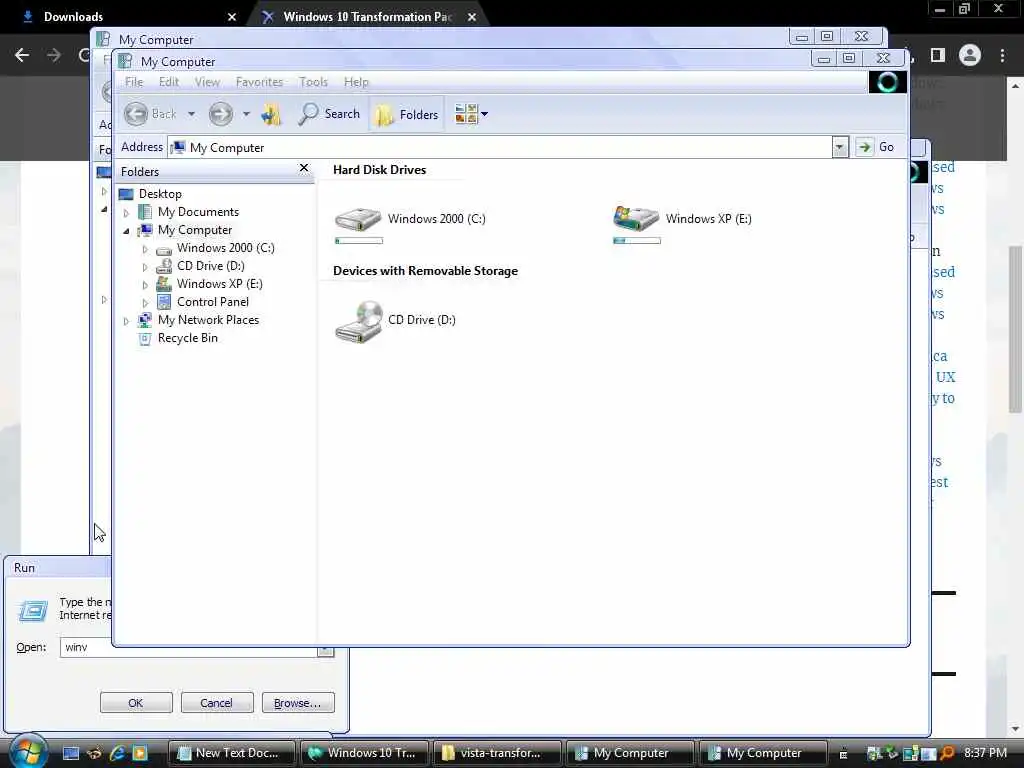The height and width of the screenshot is (768, 1024).
Task: Open the View menu
Action: 207,82
